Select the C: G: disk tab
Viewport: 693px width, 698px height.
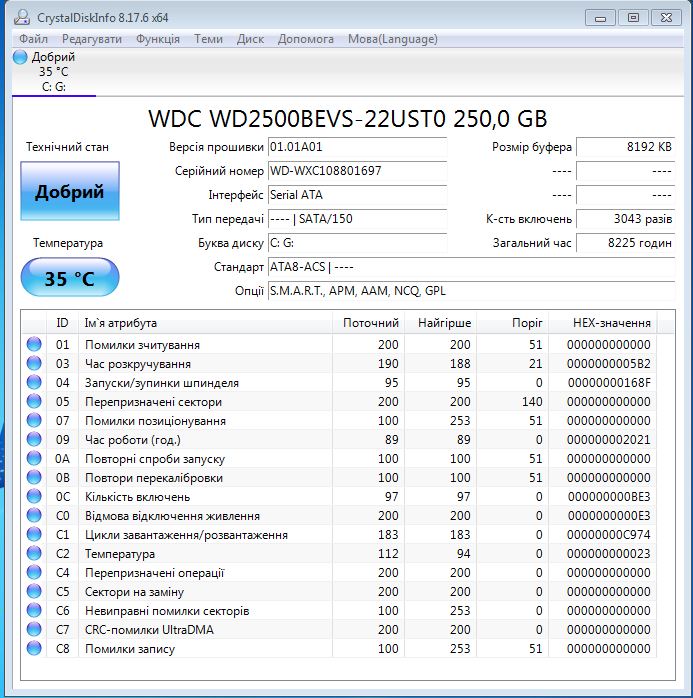54,86
